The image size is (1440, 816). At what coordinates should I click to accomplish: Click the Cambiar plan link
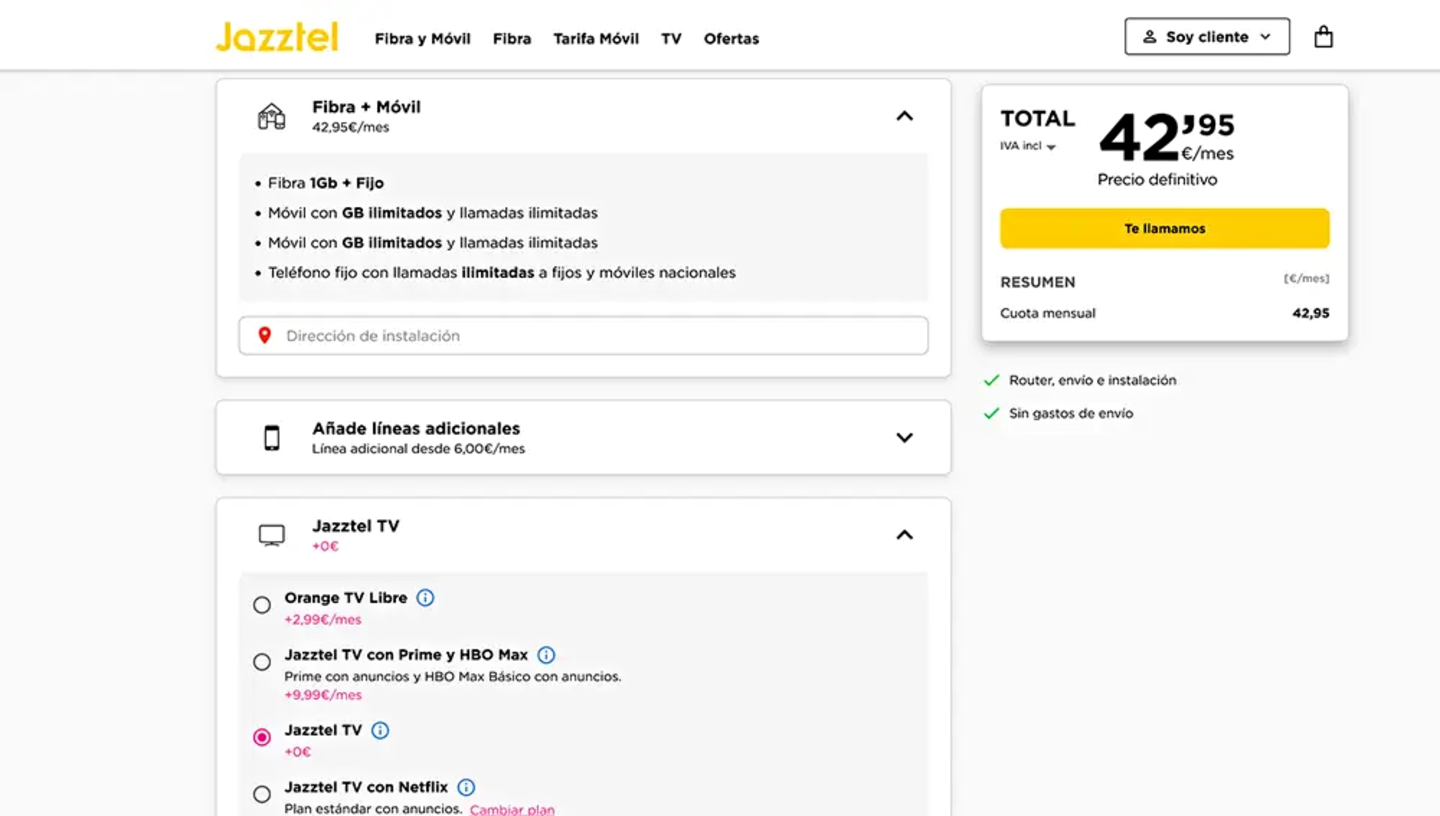point(512,809)
